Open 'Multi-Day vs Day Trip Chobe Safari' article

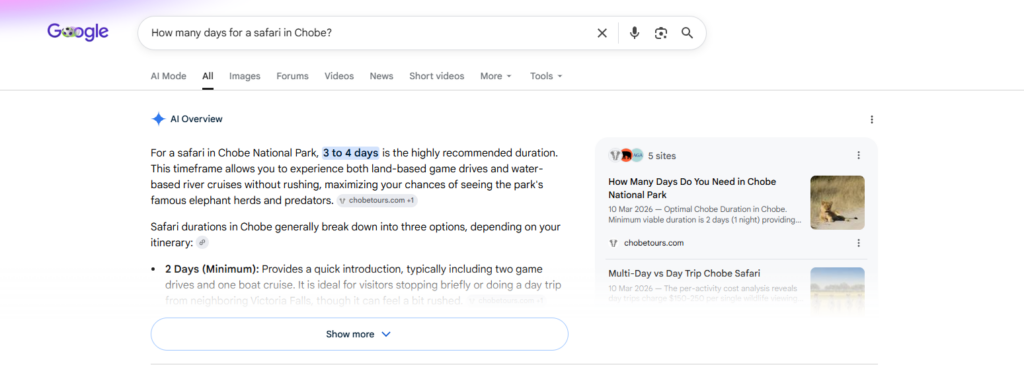coord(684,273)
